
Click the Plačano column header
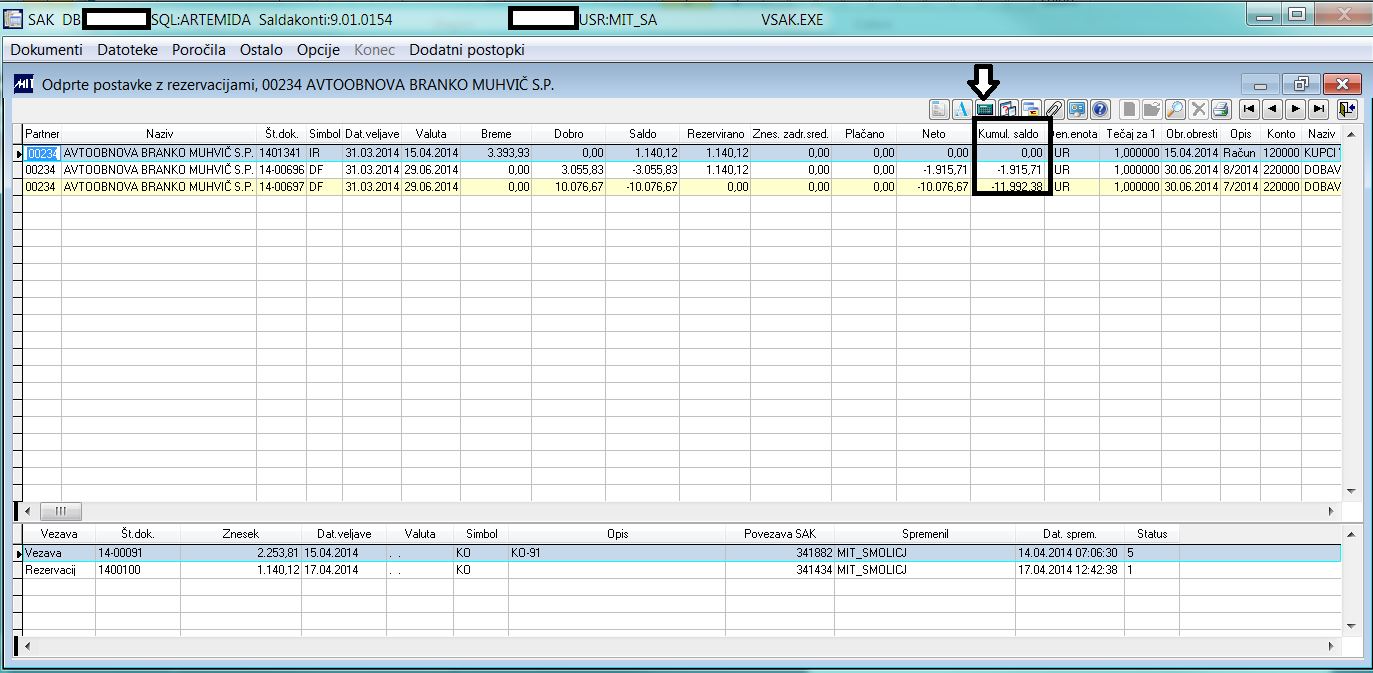tap(864, 134)
